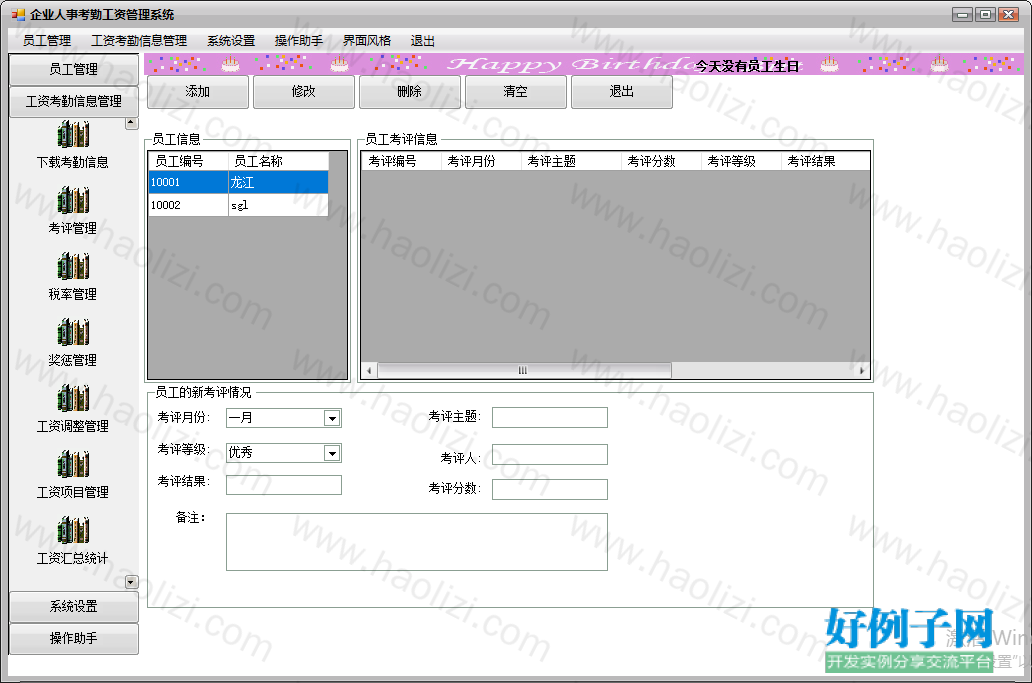This screenshot has height=683, width=1032.
Task: Open the 工资调整管理 sidebar icon
Action: point(73,398)
